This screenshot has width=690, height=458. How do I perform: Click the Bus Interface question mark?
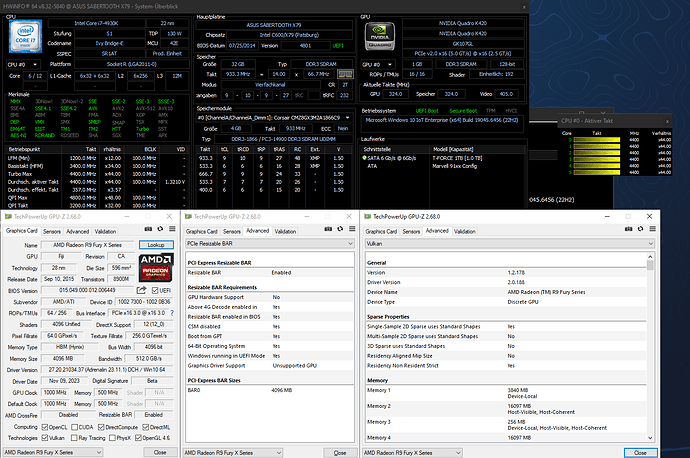(x=172, y=313)
